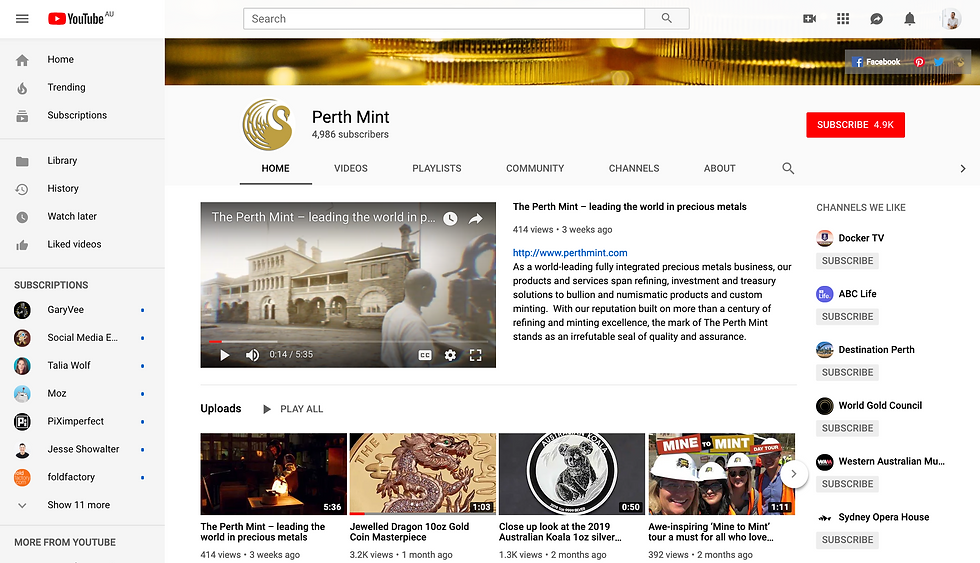Subscribe to Docker TV
Viewport: 980px width, 563px height.
coord(848,261)
